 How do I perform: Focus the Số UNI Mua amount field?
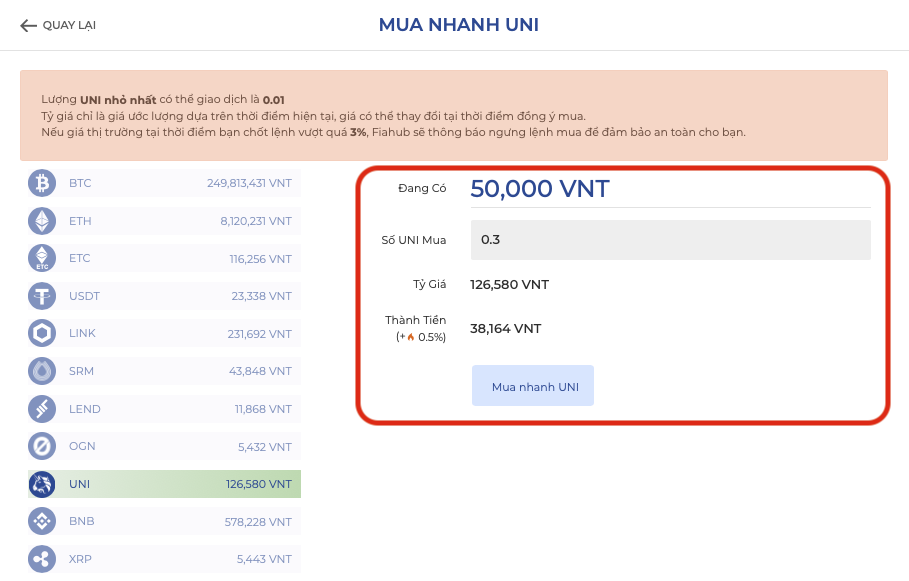click(671, 240)
